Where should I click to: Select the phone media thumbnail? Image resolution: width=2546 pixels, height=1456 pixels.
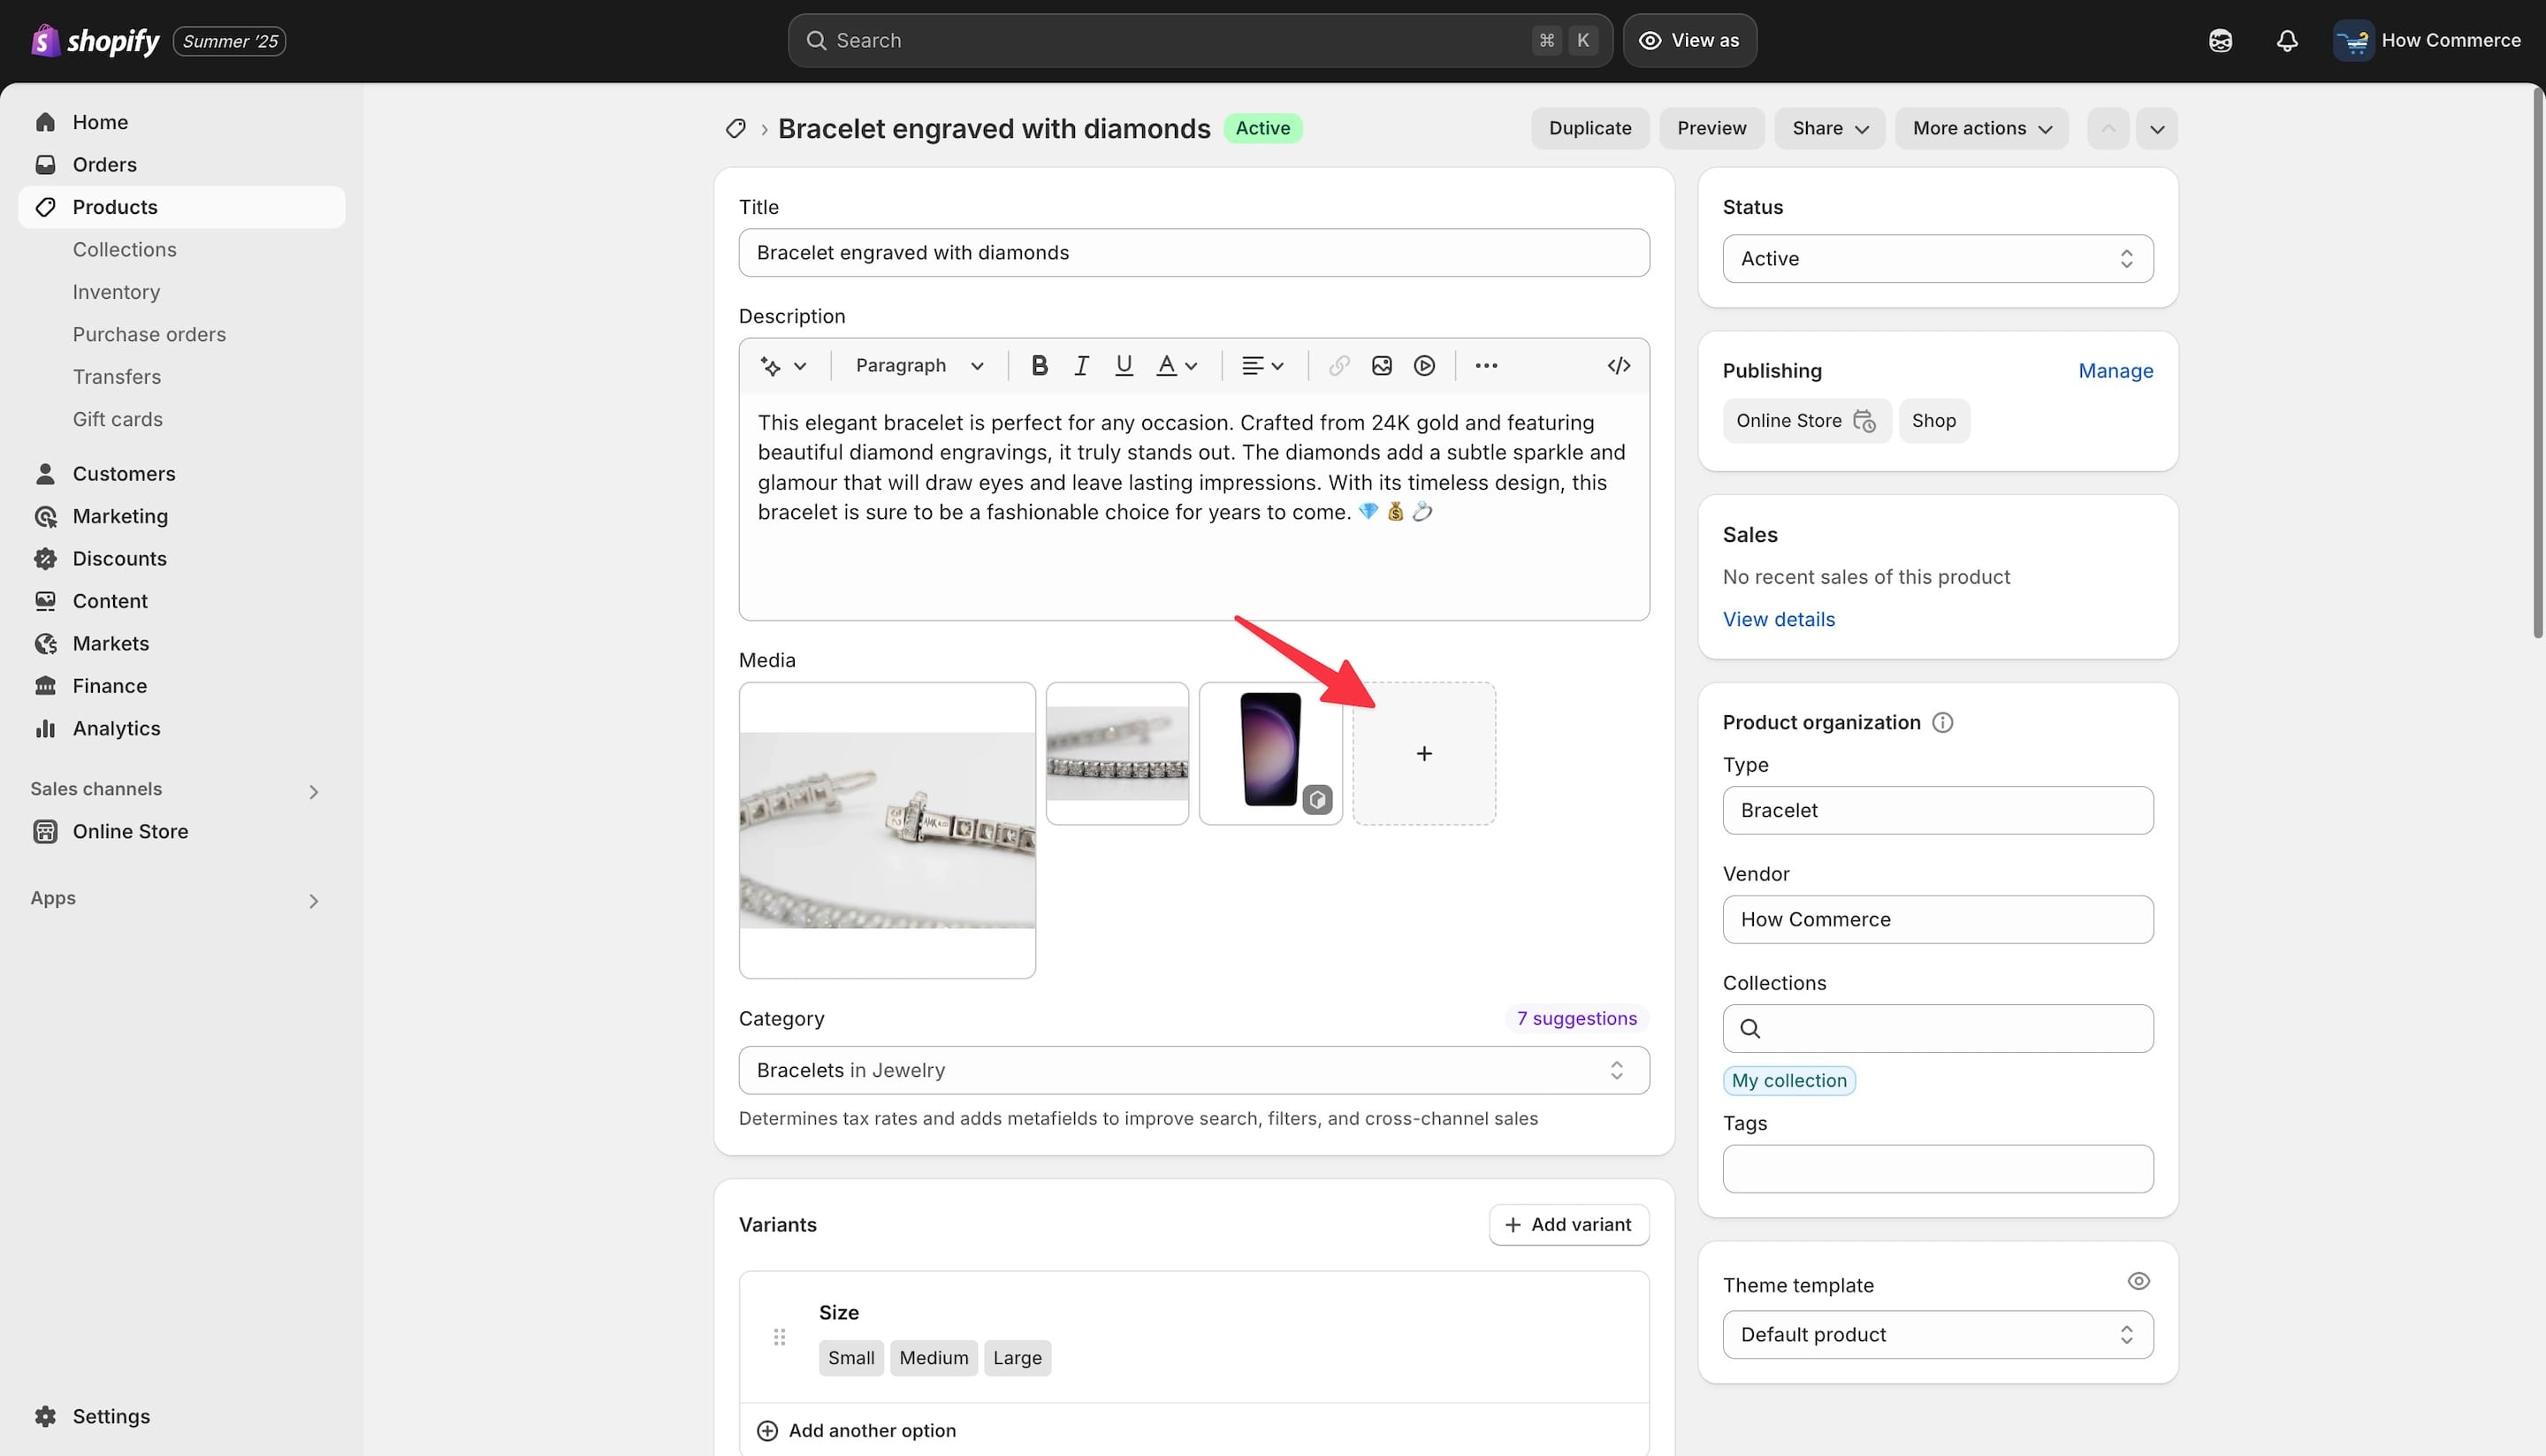pos(1270,753)
